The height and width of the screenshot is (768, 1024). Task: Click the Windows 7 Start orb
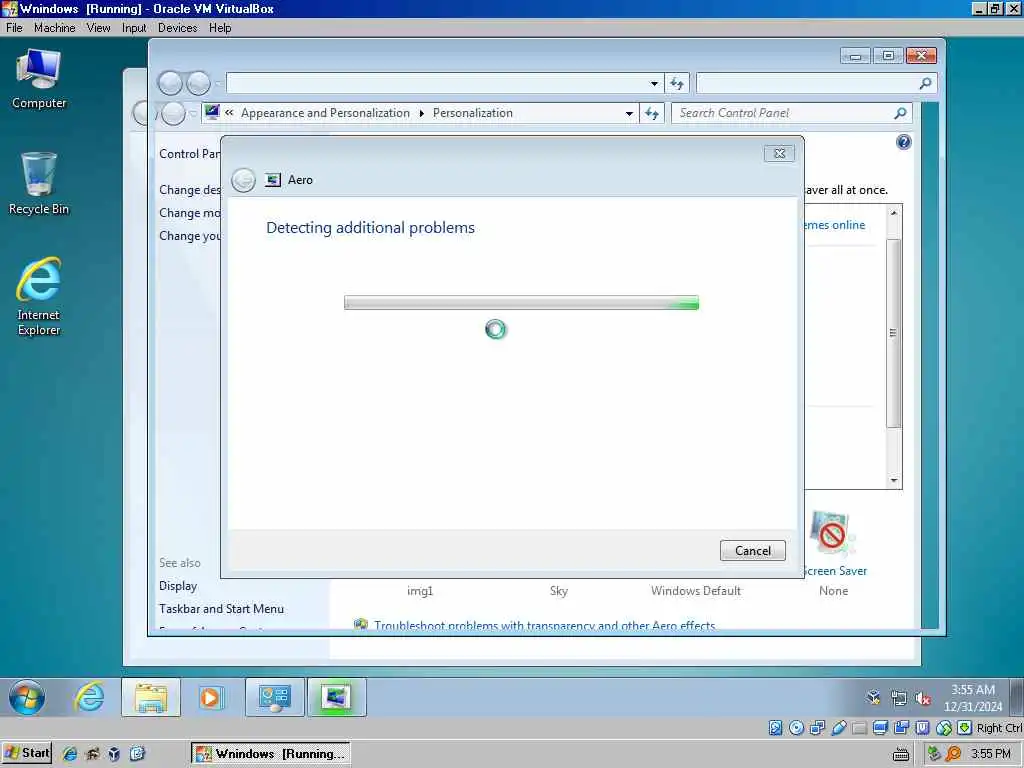pos(27,697)
